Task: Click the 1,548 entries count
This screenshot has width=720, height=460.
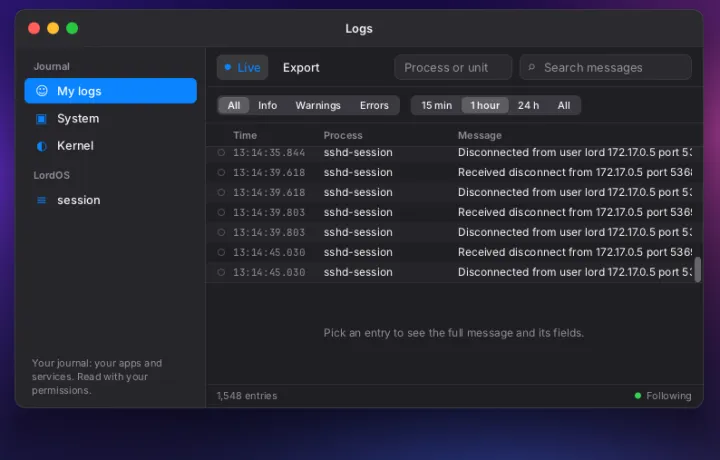Action: coord(247,396)
